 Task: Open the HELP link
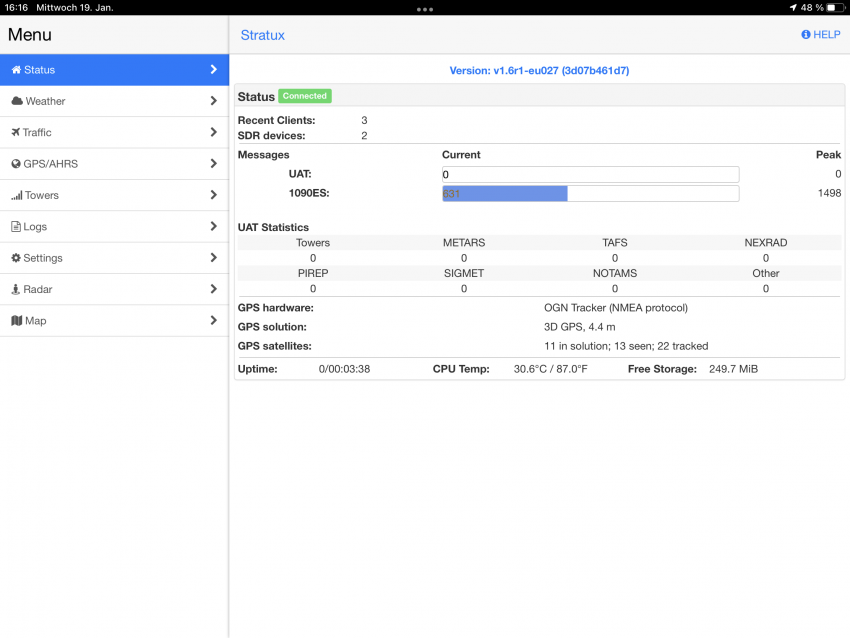(x=821, y=35)
